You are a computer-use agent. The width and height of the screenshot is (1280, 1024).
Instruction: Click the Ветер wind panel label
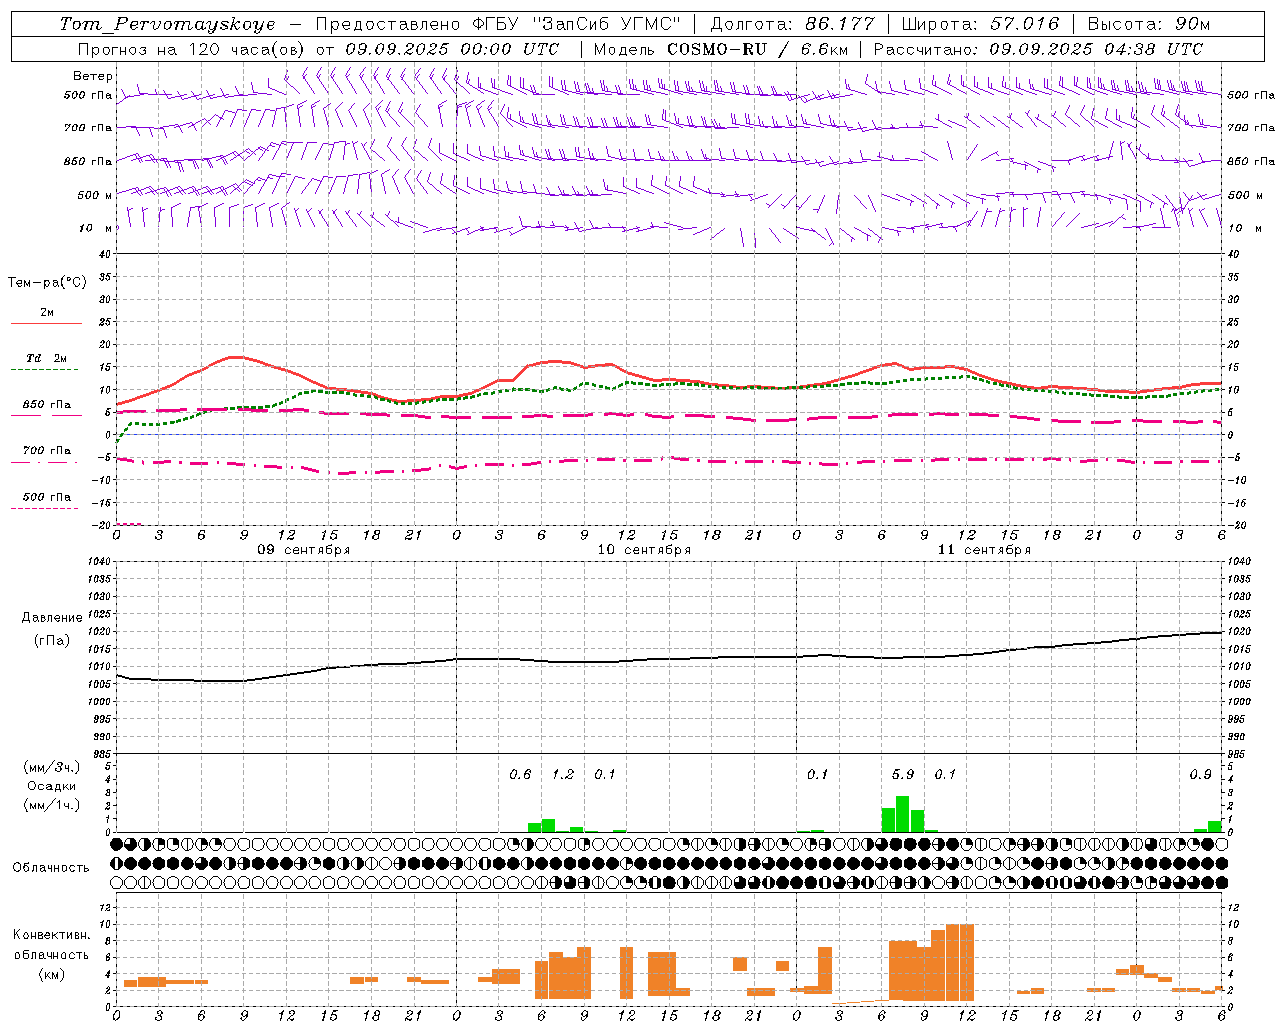click(93, 76)
